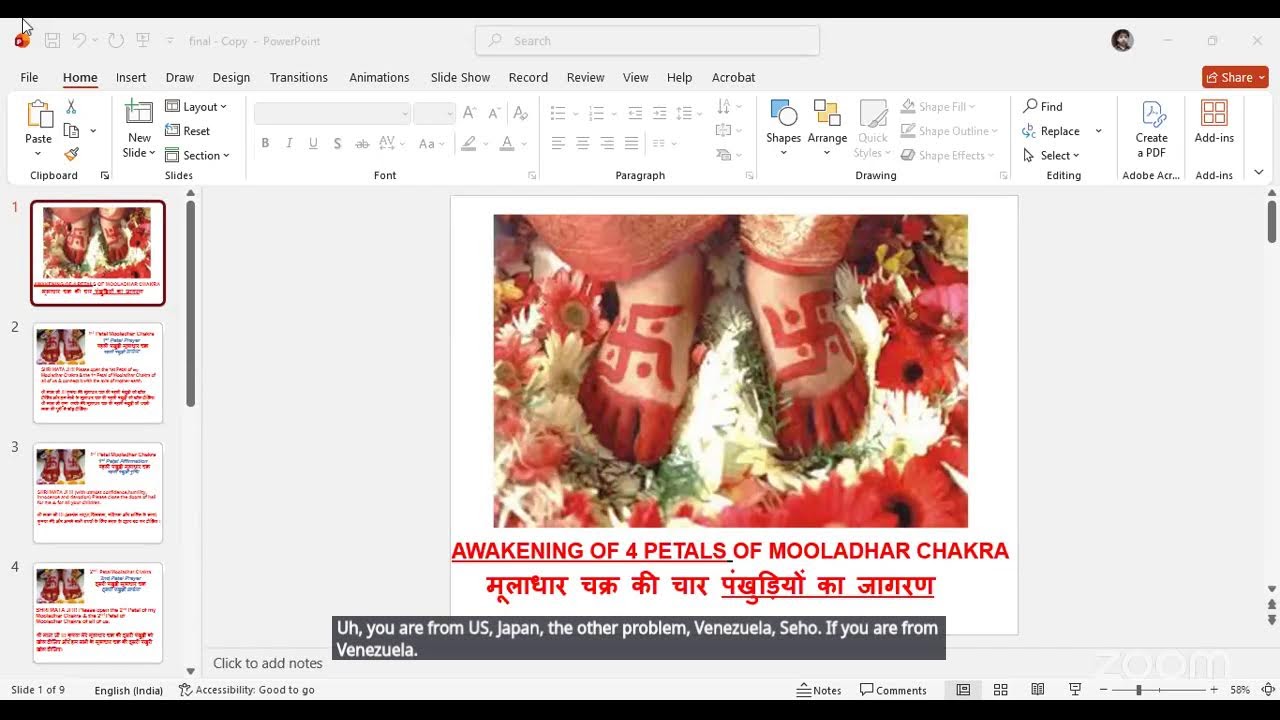The width and height of the screenshot is (1280, 720).
Task: Click Fit slide to window icon
Action: (1267, 690)
